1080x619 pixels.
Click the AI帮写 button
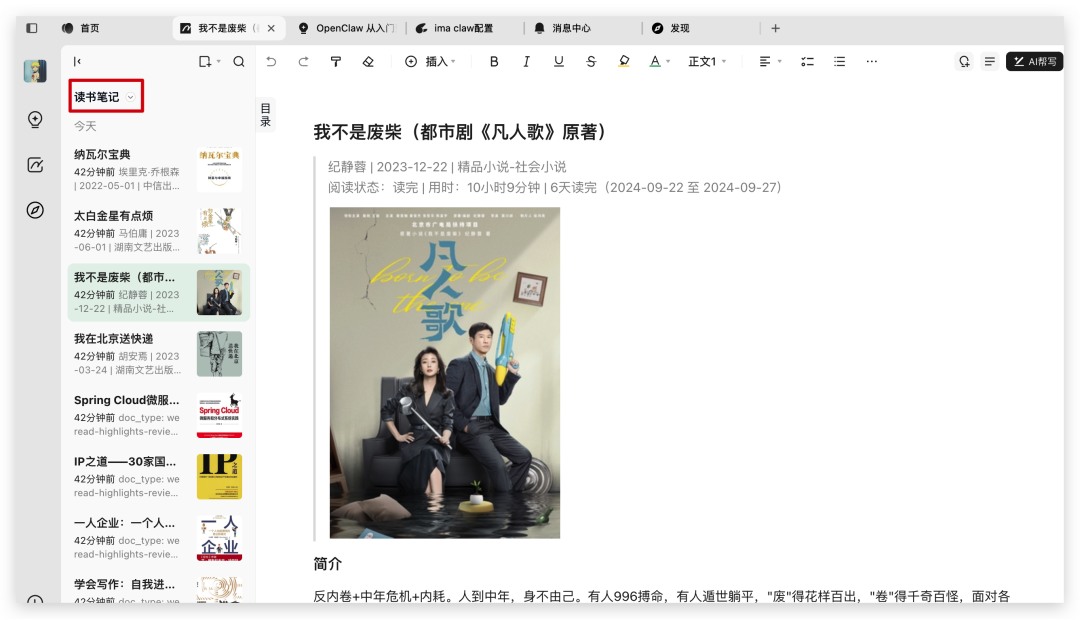coord(1035,61)
